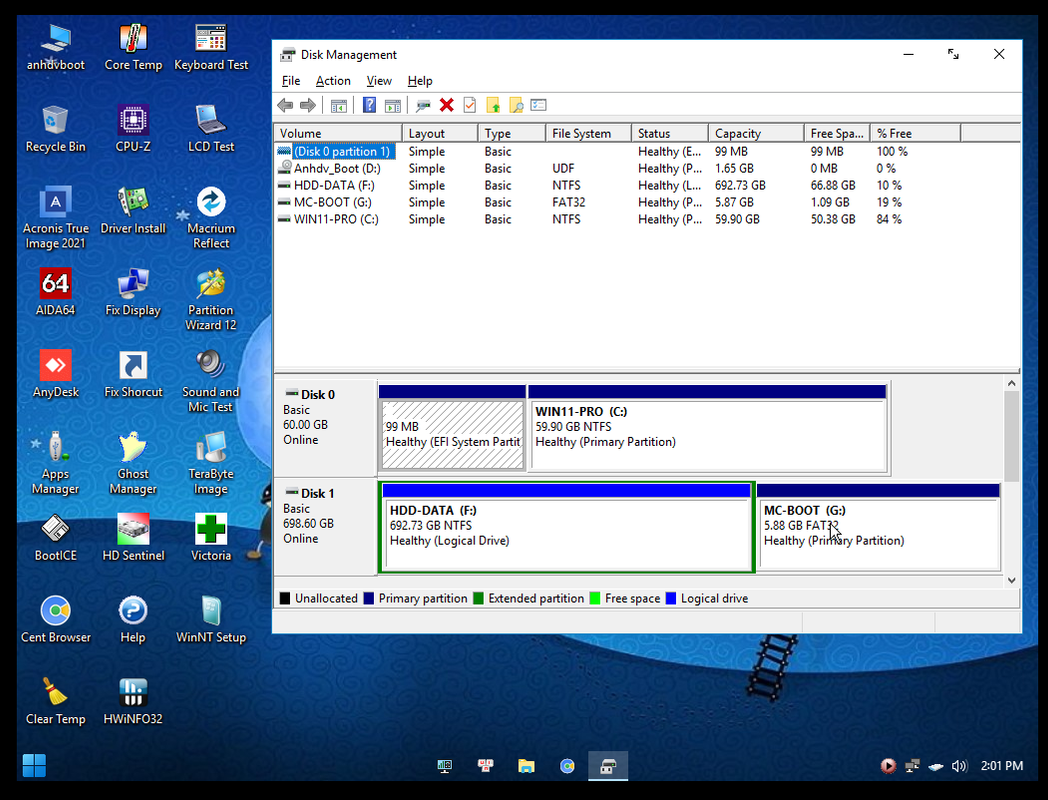Select the HWiNFO32 desktop icon
Image resolution: width=1048 pixels, height=800 pixels.
coord(133,701)
